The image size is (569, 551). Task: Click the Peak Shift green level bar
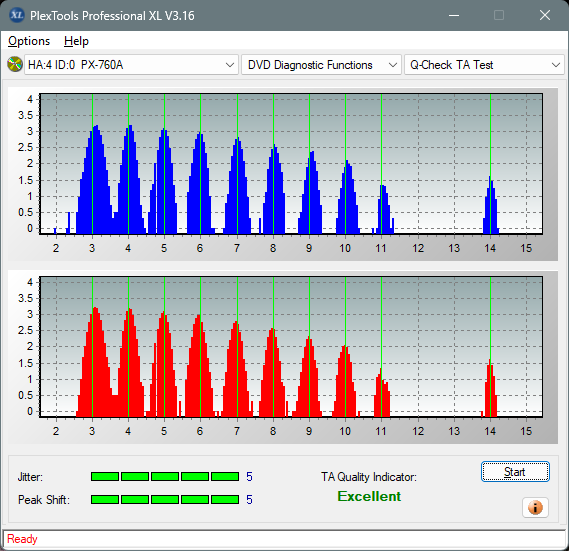(x=165, y=499)
